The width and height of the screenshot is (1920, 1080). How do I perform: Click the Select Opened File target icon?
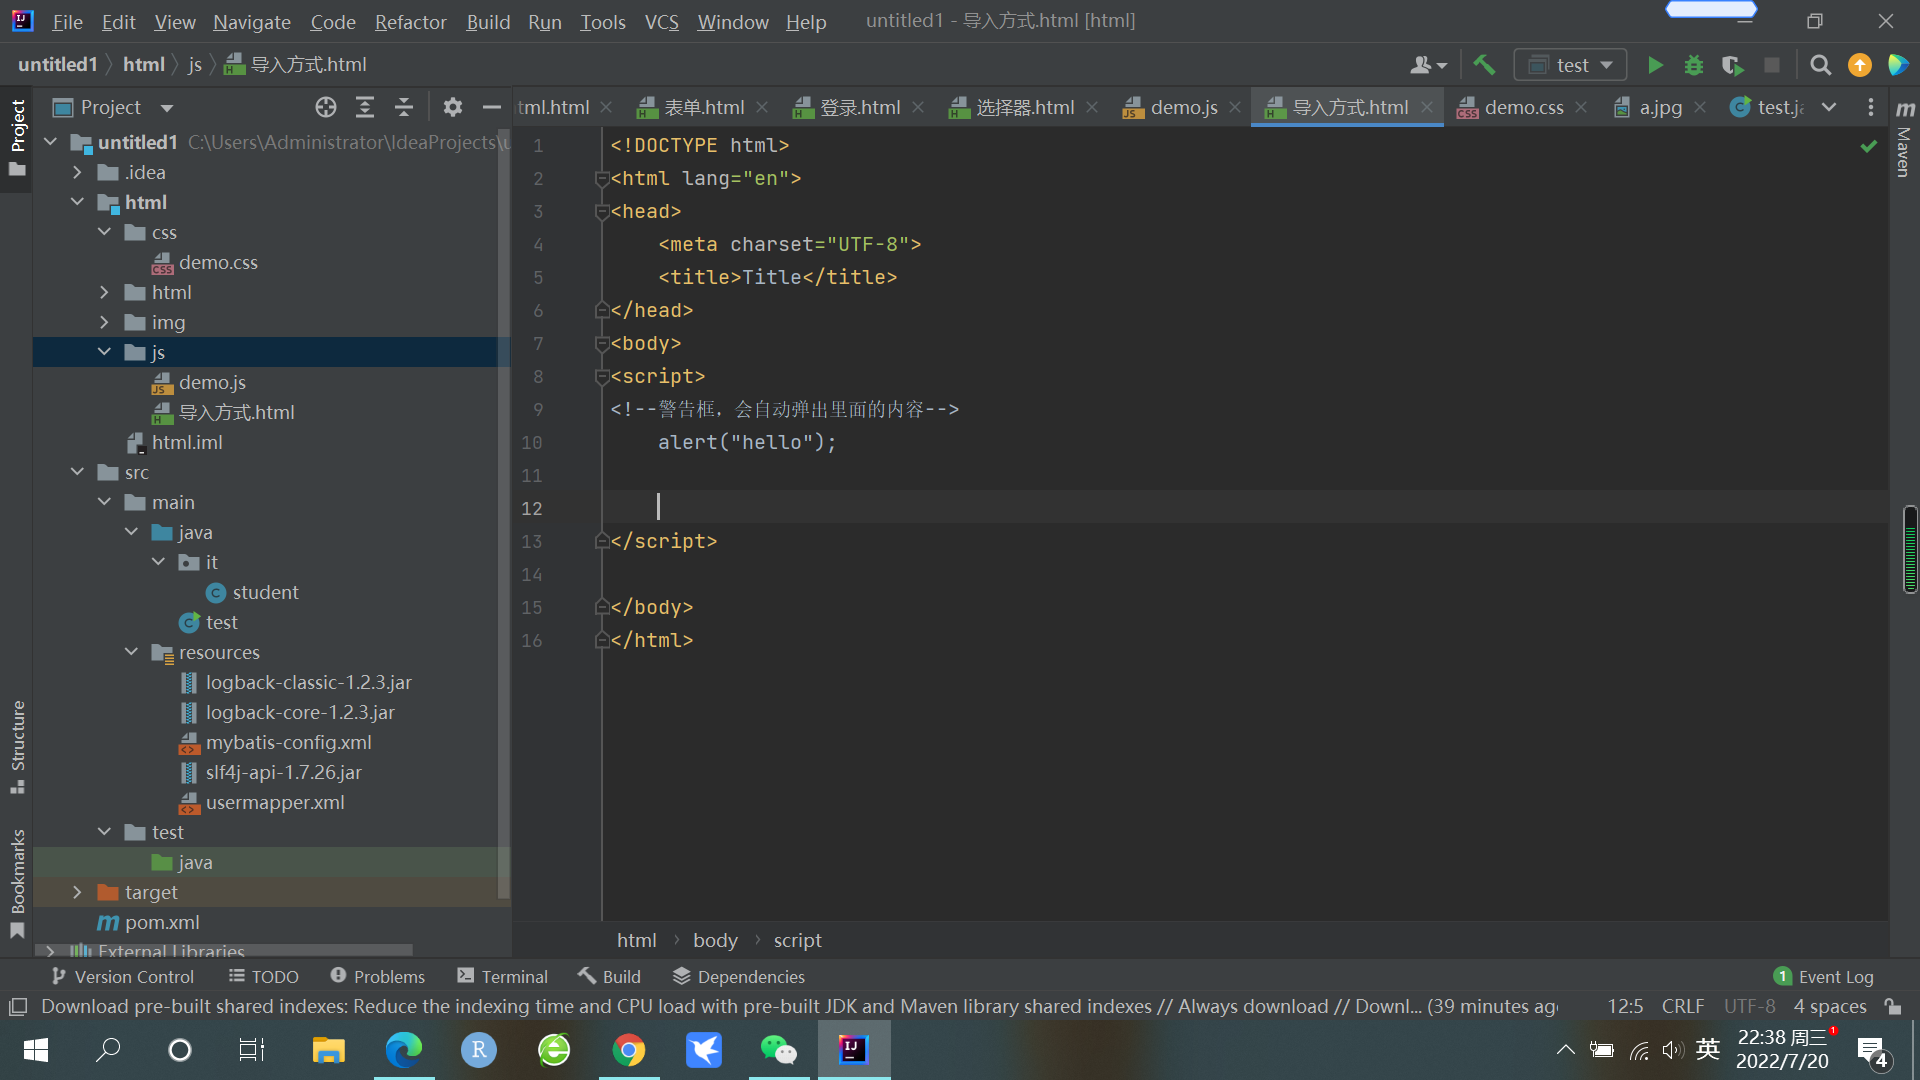pyautogui.click(x=326, y=107)
